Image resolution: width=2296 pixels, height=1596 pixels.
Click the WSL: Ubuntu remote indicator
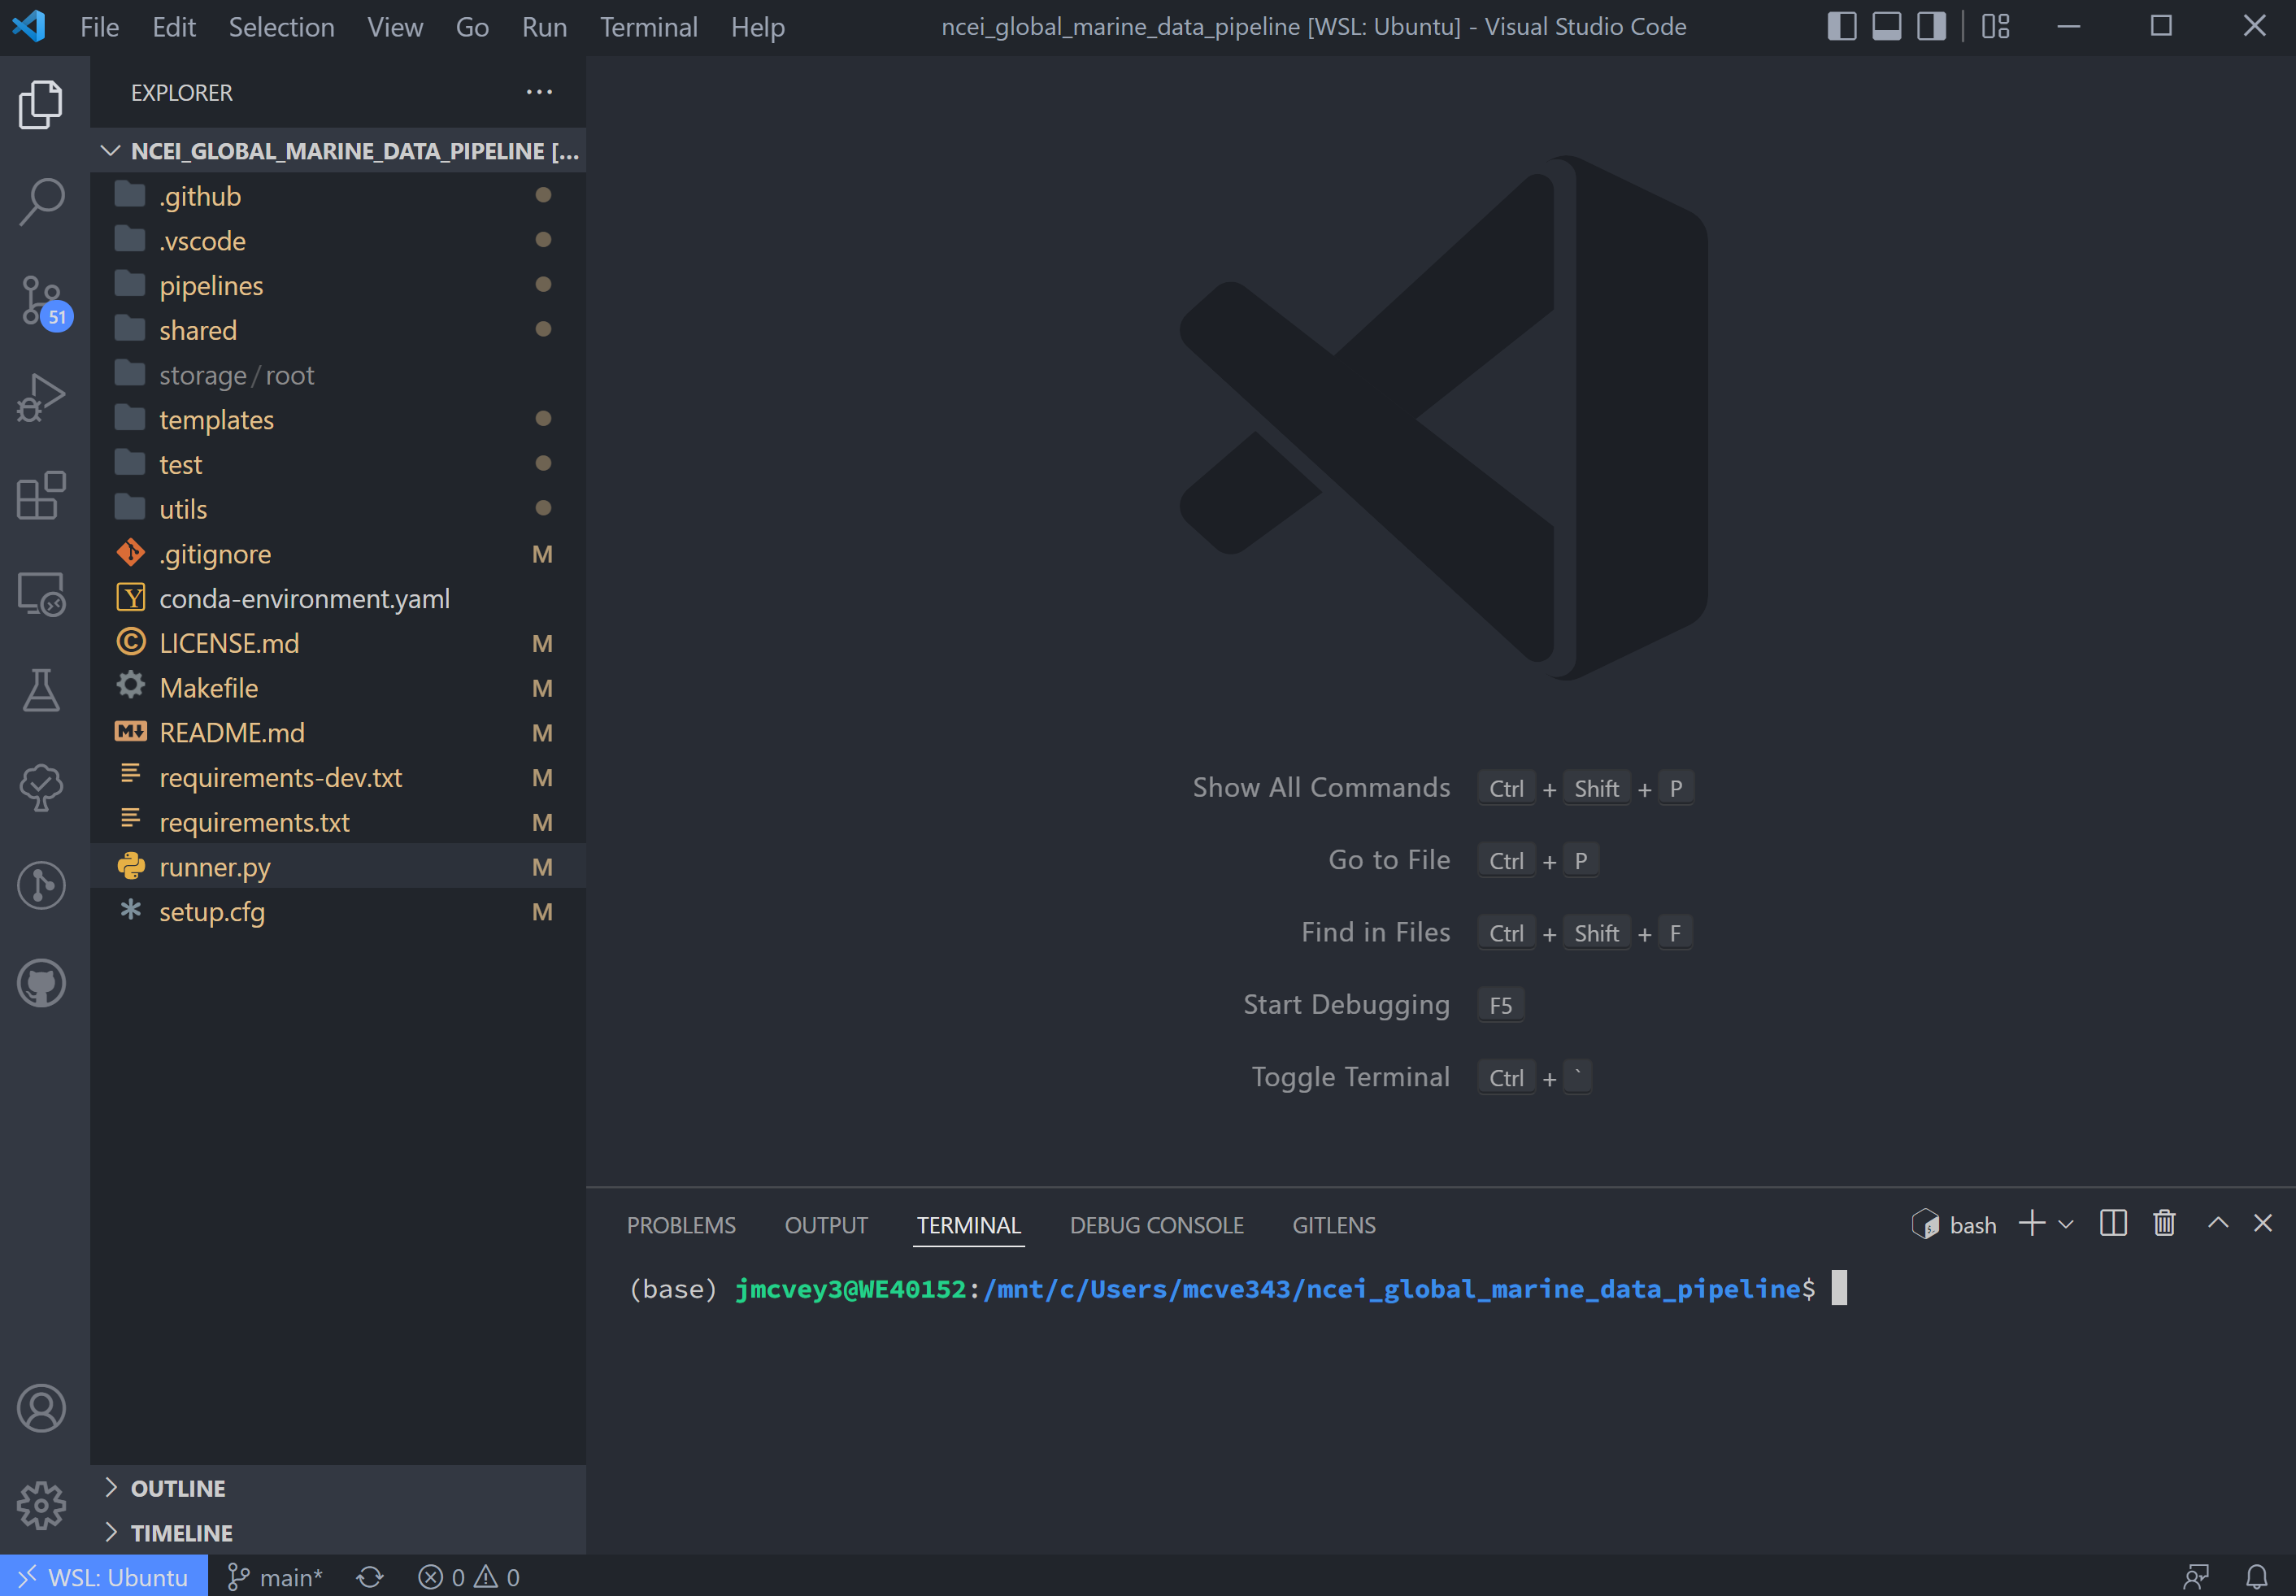pyautogui.click(x=104, y=1577)
